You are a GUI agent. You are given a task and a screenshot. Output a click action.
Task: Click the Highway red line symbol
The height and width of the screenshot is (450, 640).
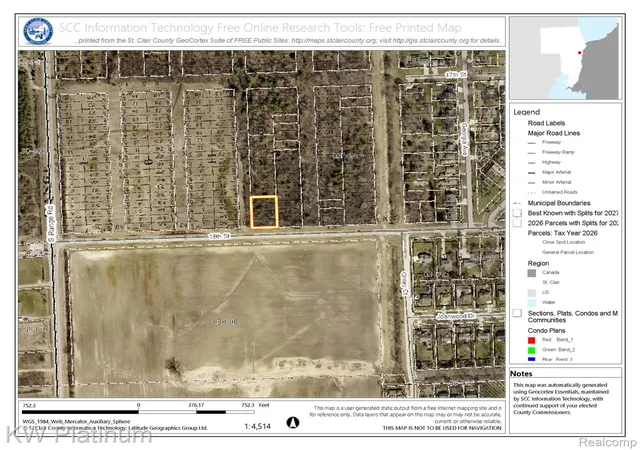point(531,163)
